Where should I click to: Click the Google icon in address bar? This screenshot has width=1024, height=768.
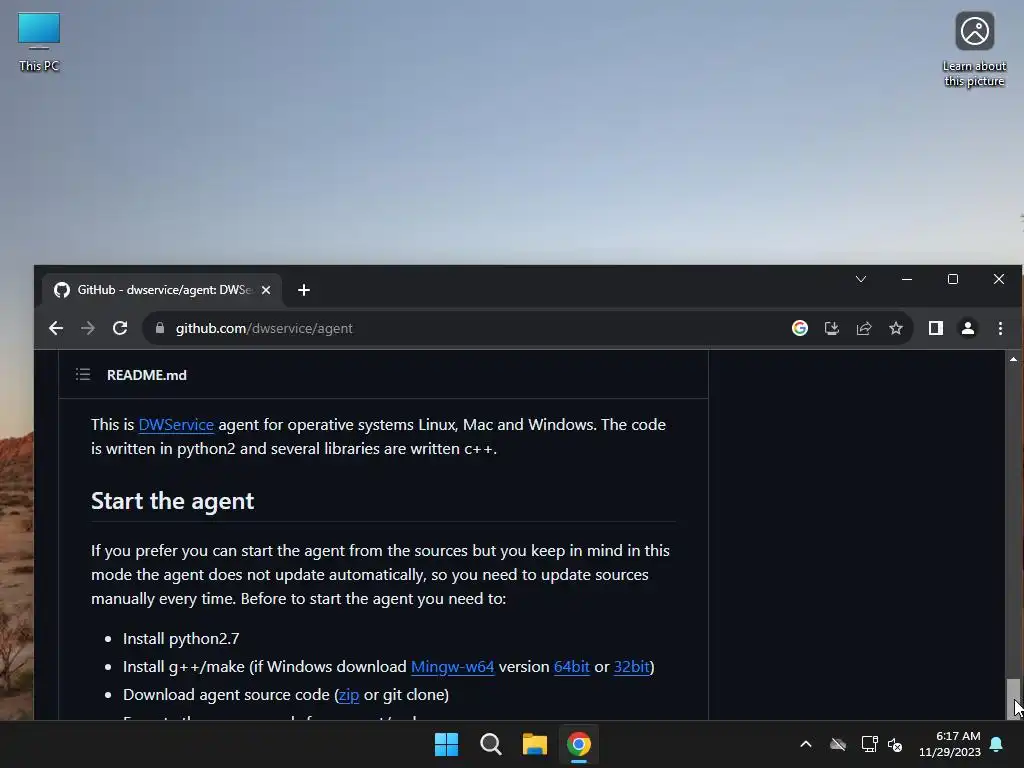point(799,328)
